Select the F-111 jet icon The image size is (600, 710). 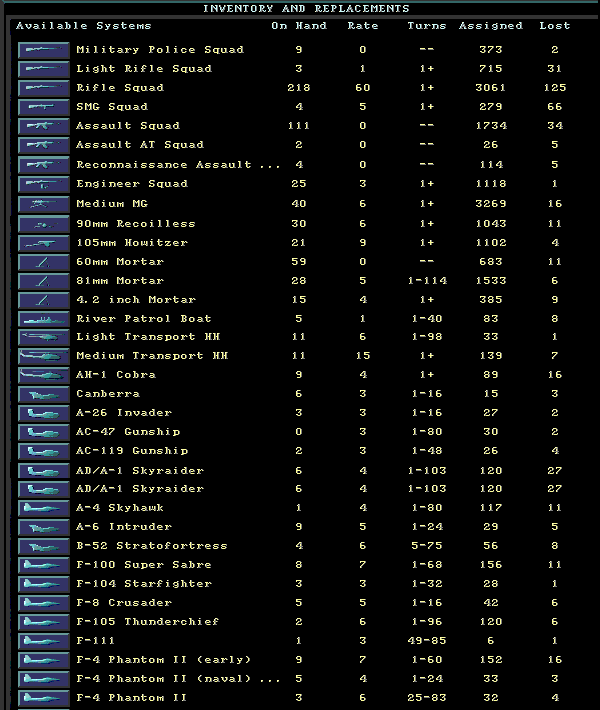coord(44,641)
